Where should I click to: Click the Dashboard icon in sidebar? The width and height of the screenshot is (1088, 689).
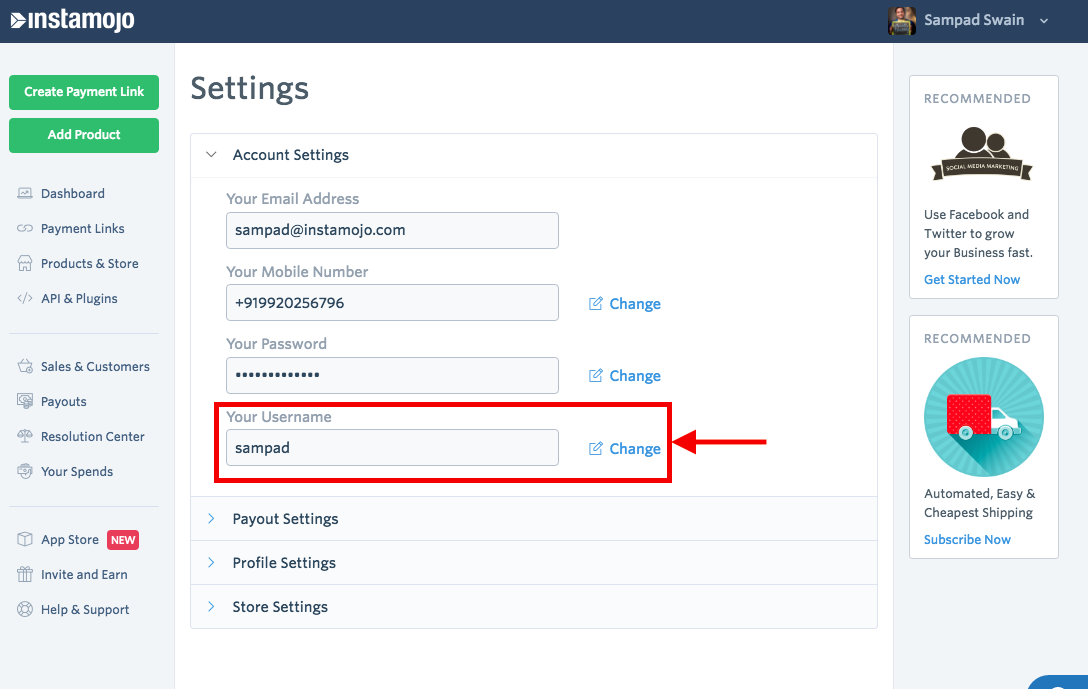coord(25,194)
